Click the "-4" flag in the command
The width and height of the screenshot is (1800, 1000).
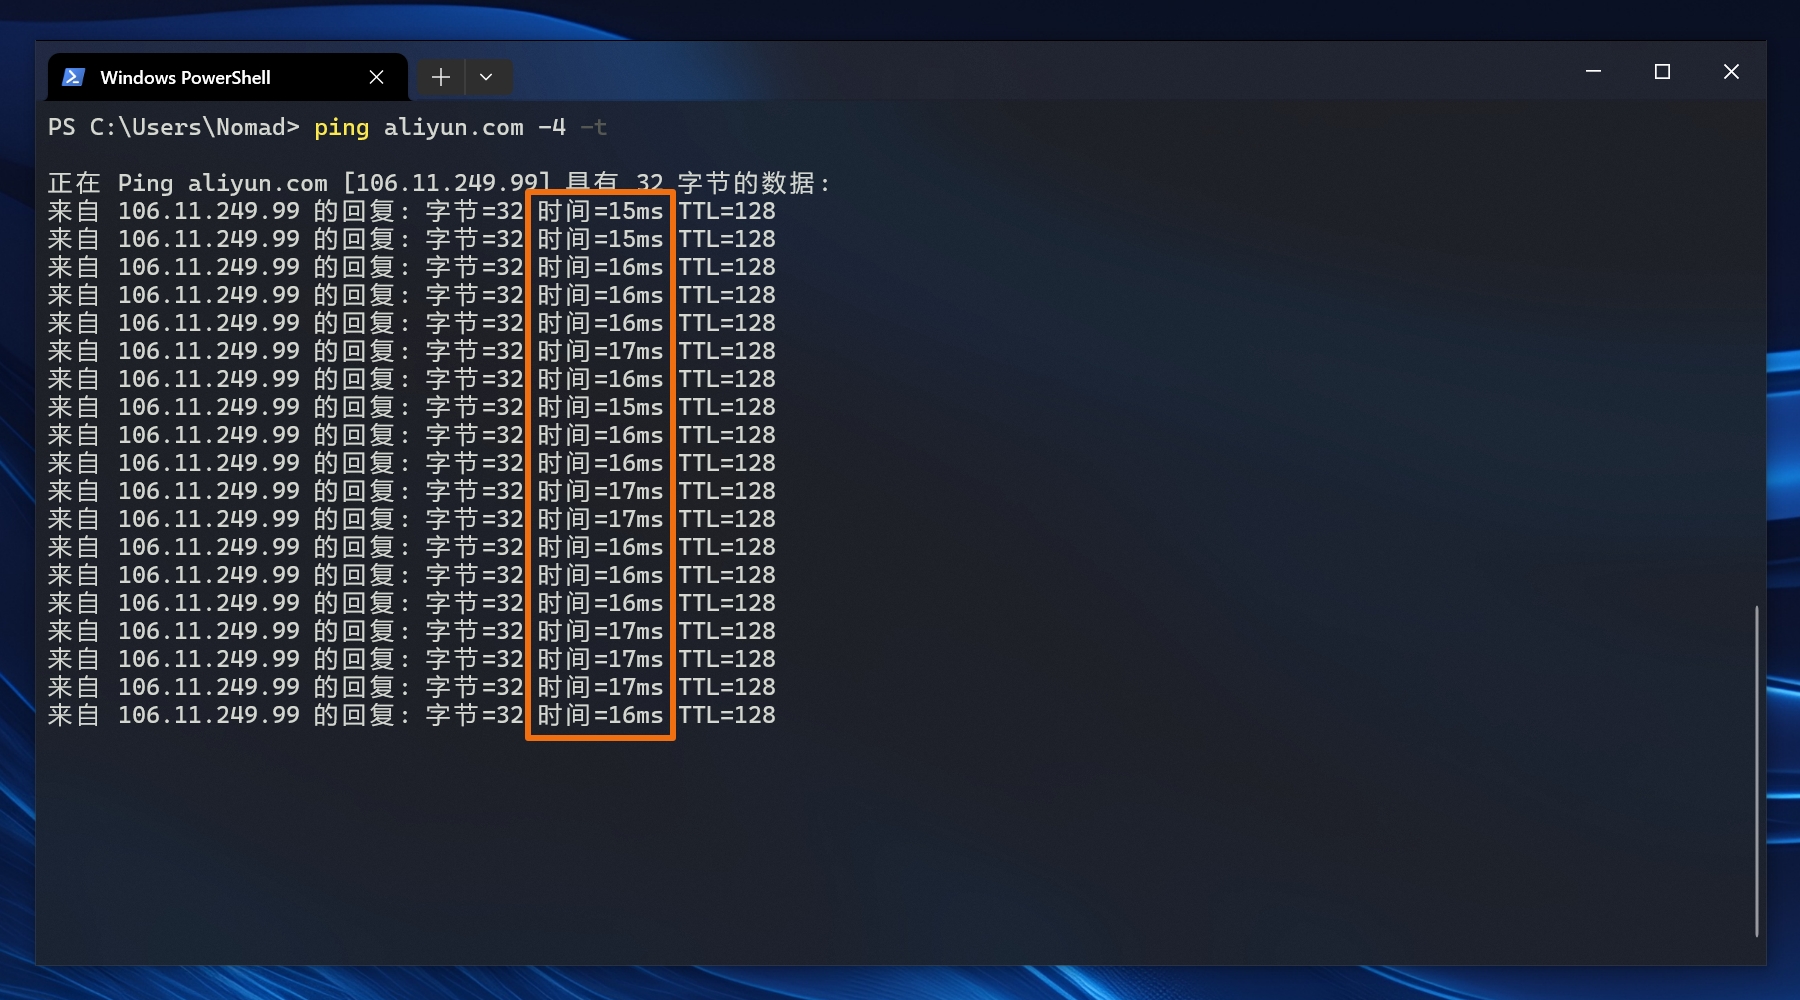552,127
